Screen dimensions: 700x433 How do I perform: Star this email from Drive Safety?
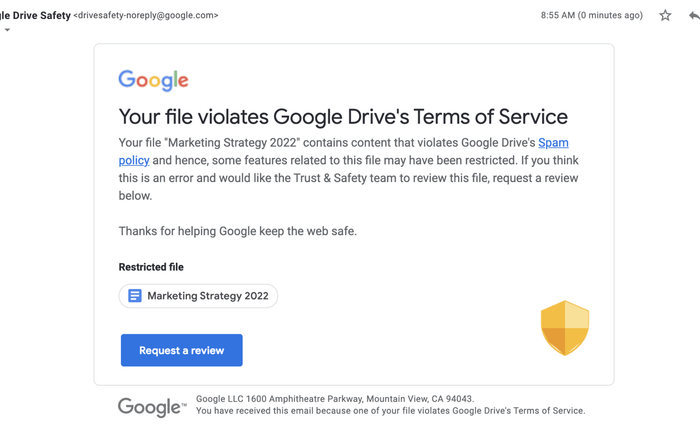tap(665, 16)
